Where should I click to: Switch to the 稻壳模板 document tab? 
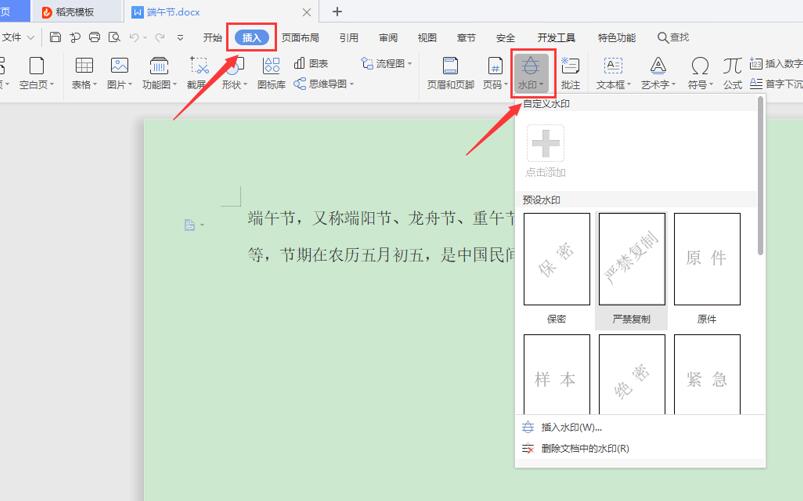(75, 12)
